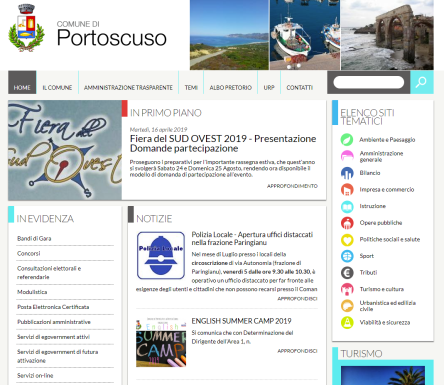The image size is (444, 385).
Task: Click the Turismo e cultura icon
Action: tap(347, 289)
